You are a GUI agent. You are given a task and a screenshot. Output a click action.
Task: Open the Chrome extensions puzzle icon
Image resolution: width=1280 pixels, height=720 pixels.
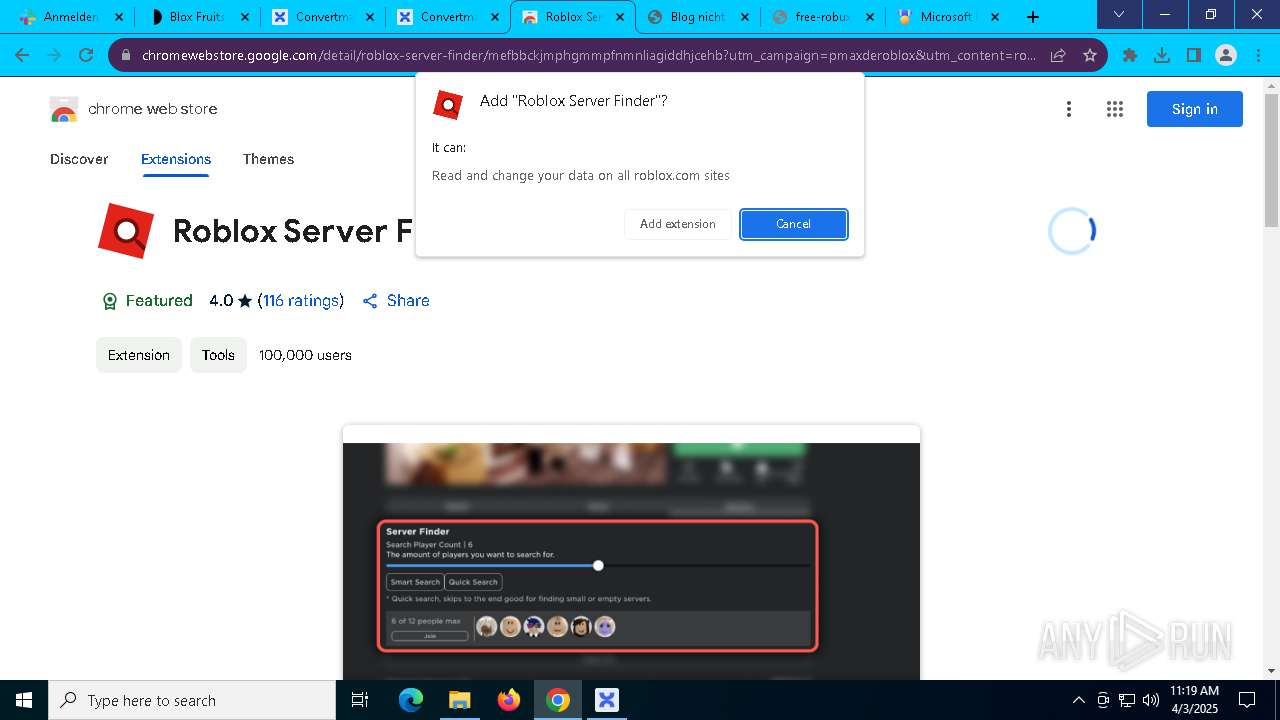(x=1130, y=55)
